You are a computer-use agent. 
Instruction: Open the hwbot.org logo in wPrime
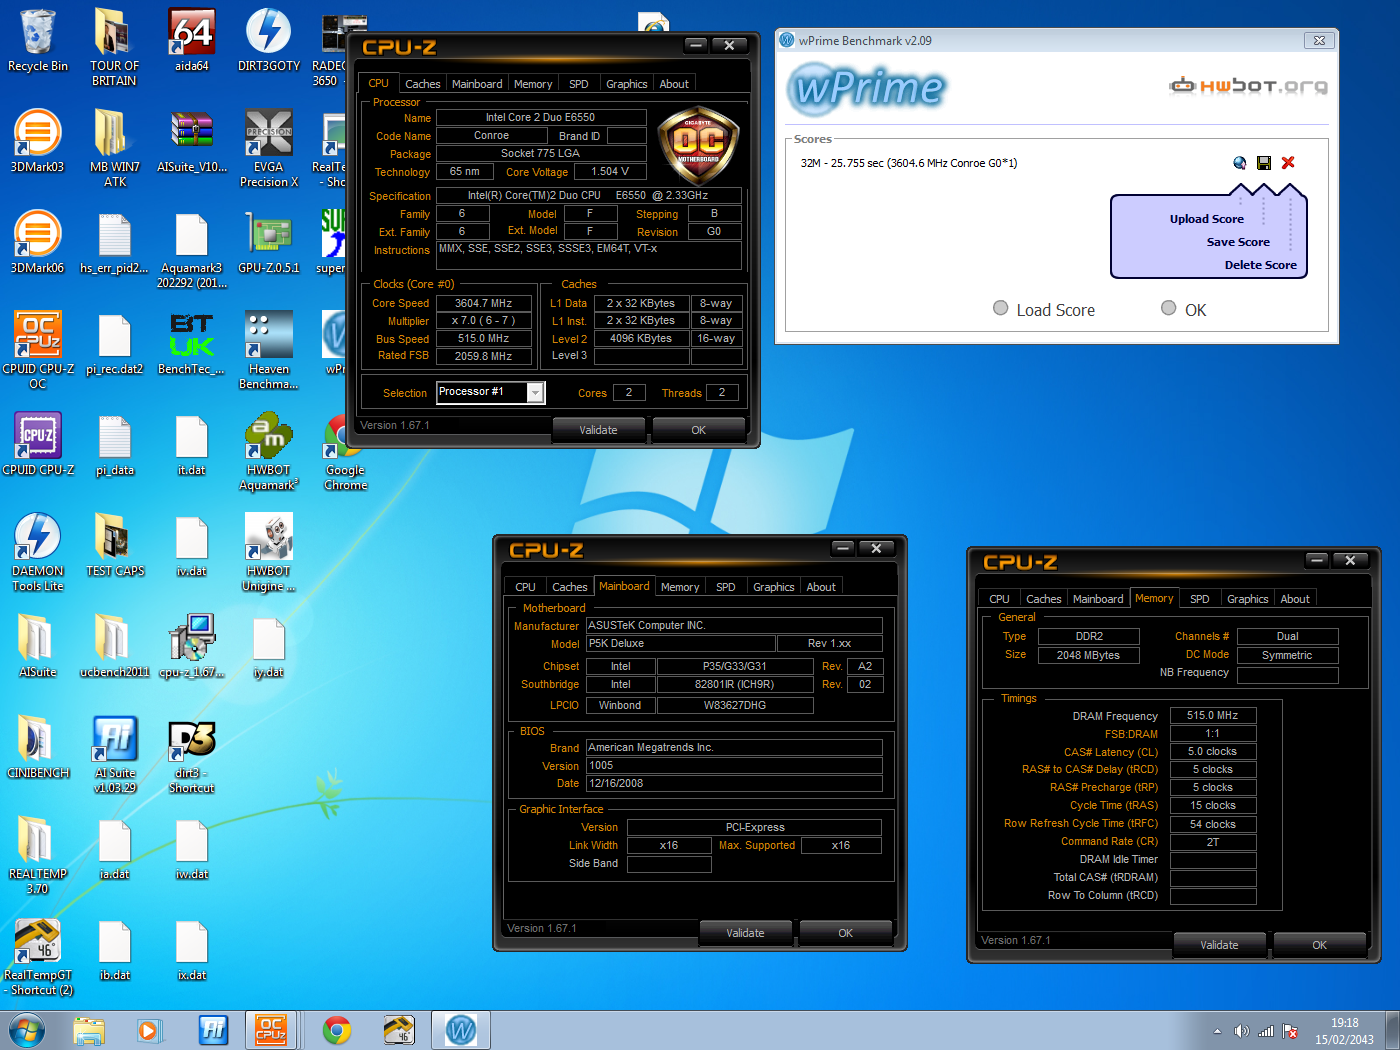[1249, 86]
